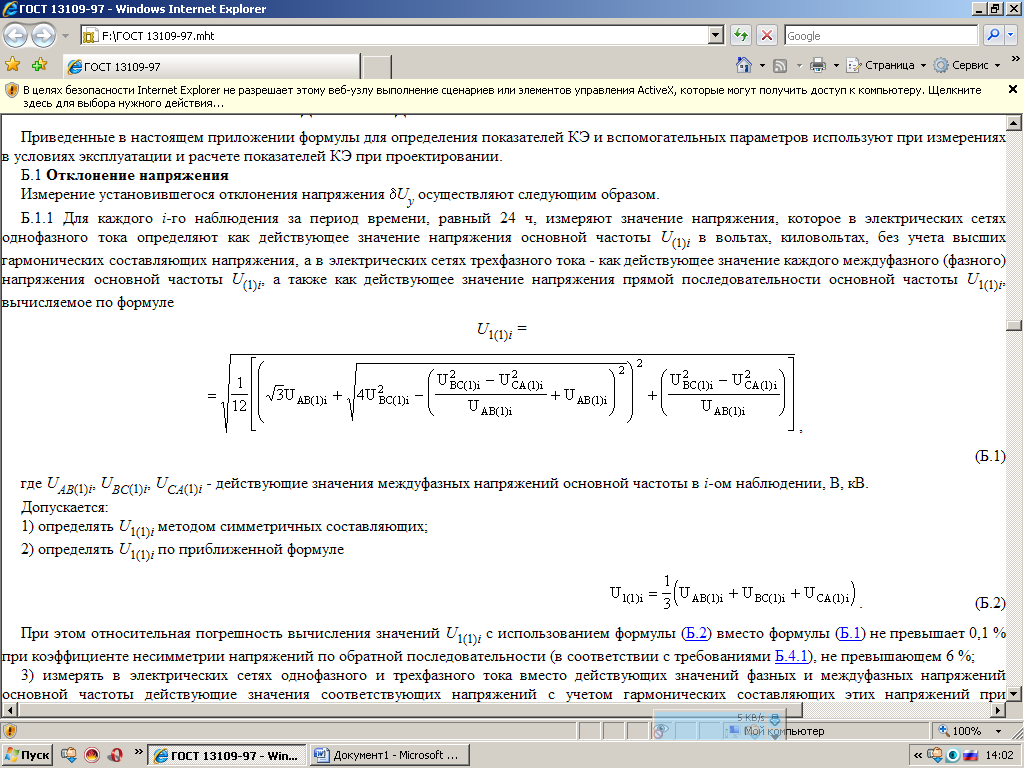
Task: Click the status bar shield icon
Action: click(x=10, y=731)
